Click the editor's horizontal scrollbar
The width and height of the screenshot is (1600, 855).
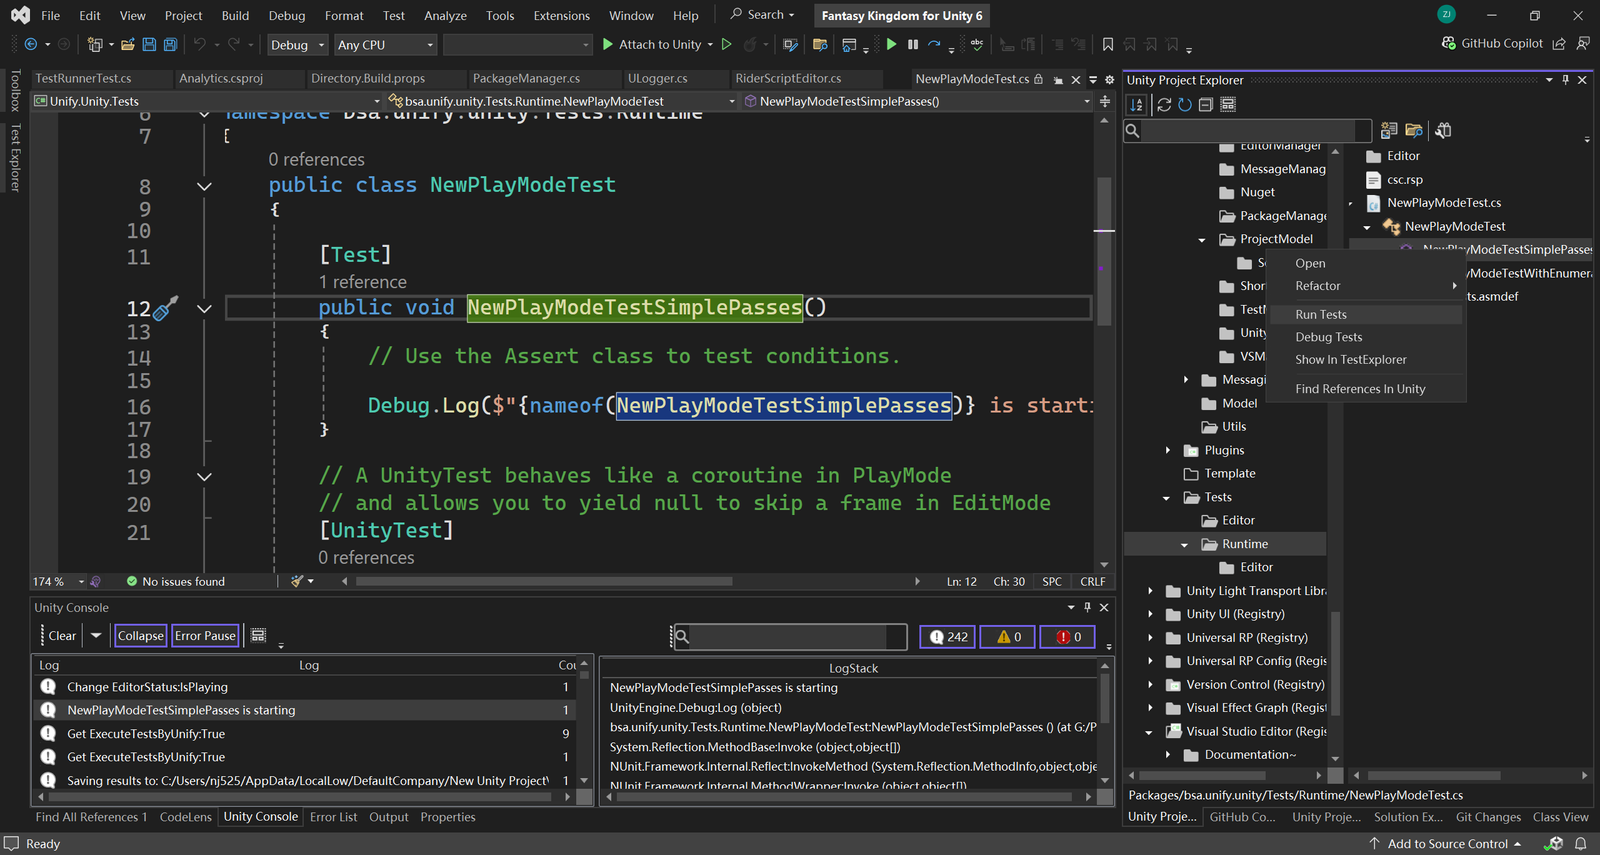click(545, 581)
